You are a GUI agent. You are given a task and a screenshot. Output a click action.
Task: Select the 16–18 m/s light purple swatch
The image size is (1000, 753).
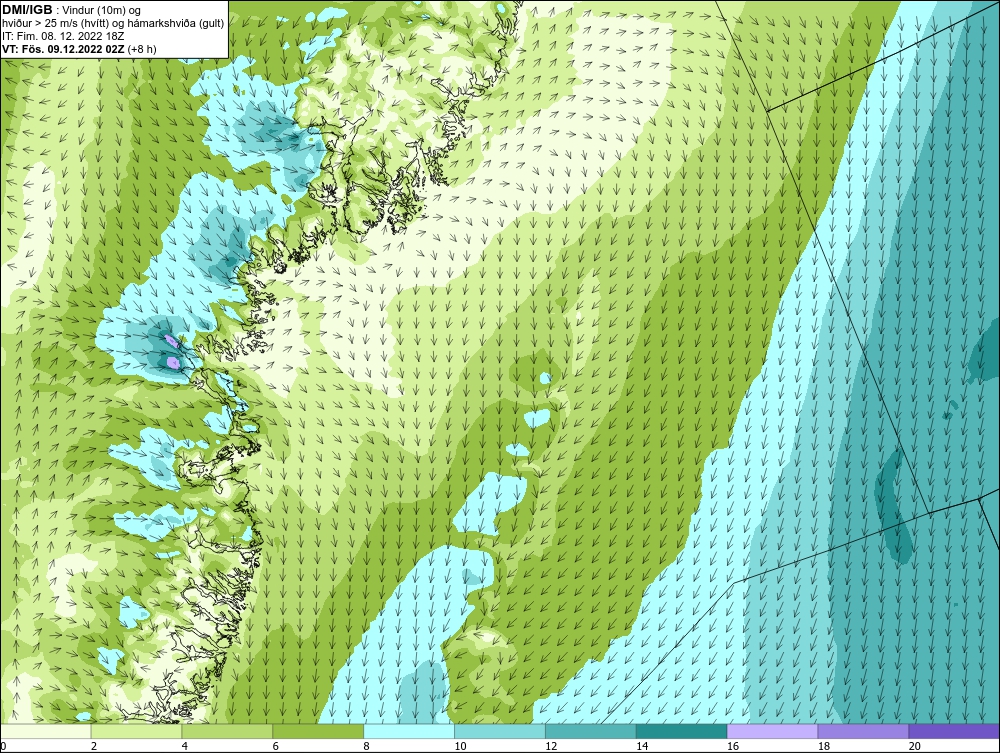(772, 731)
